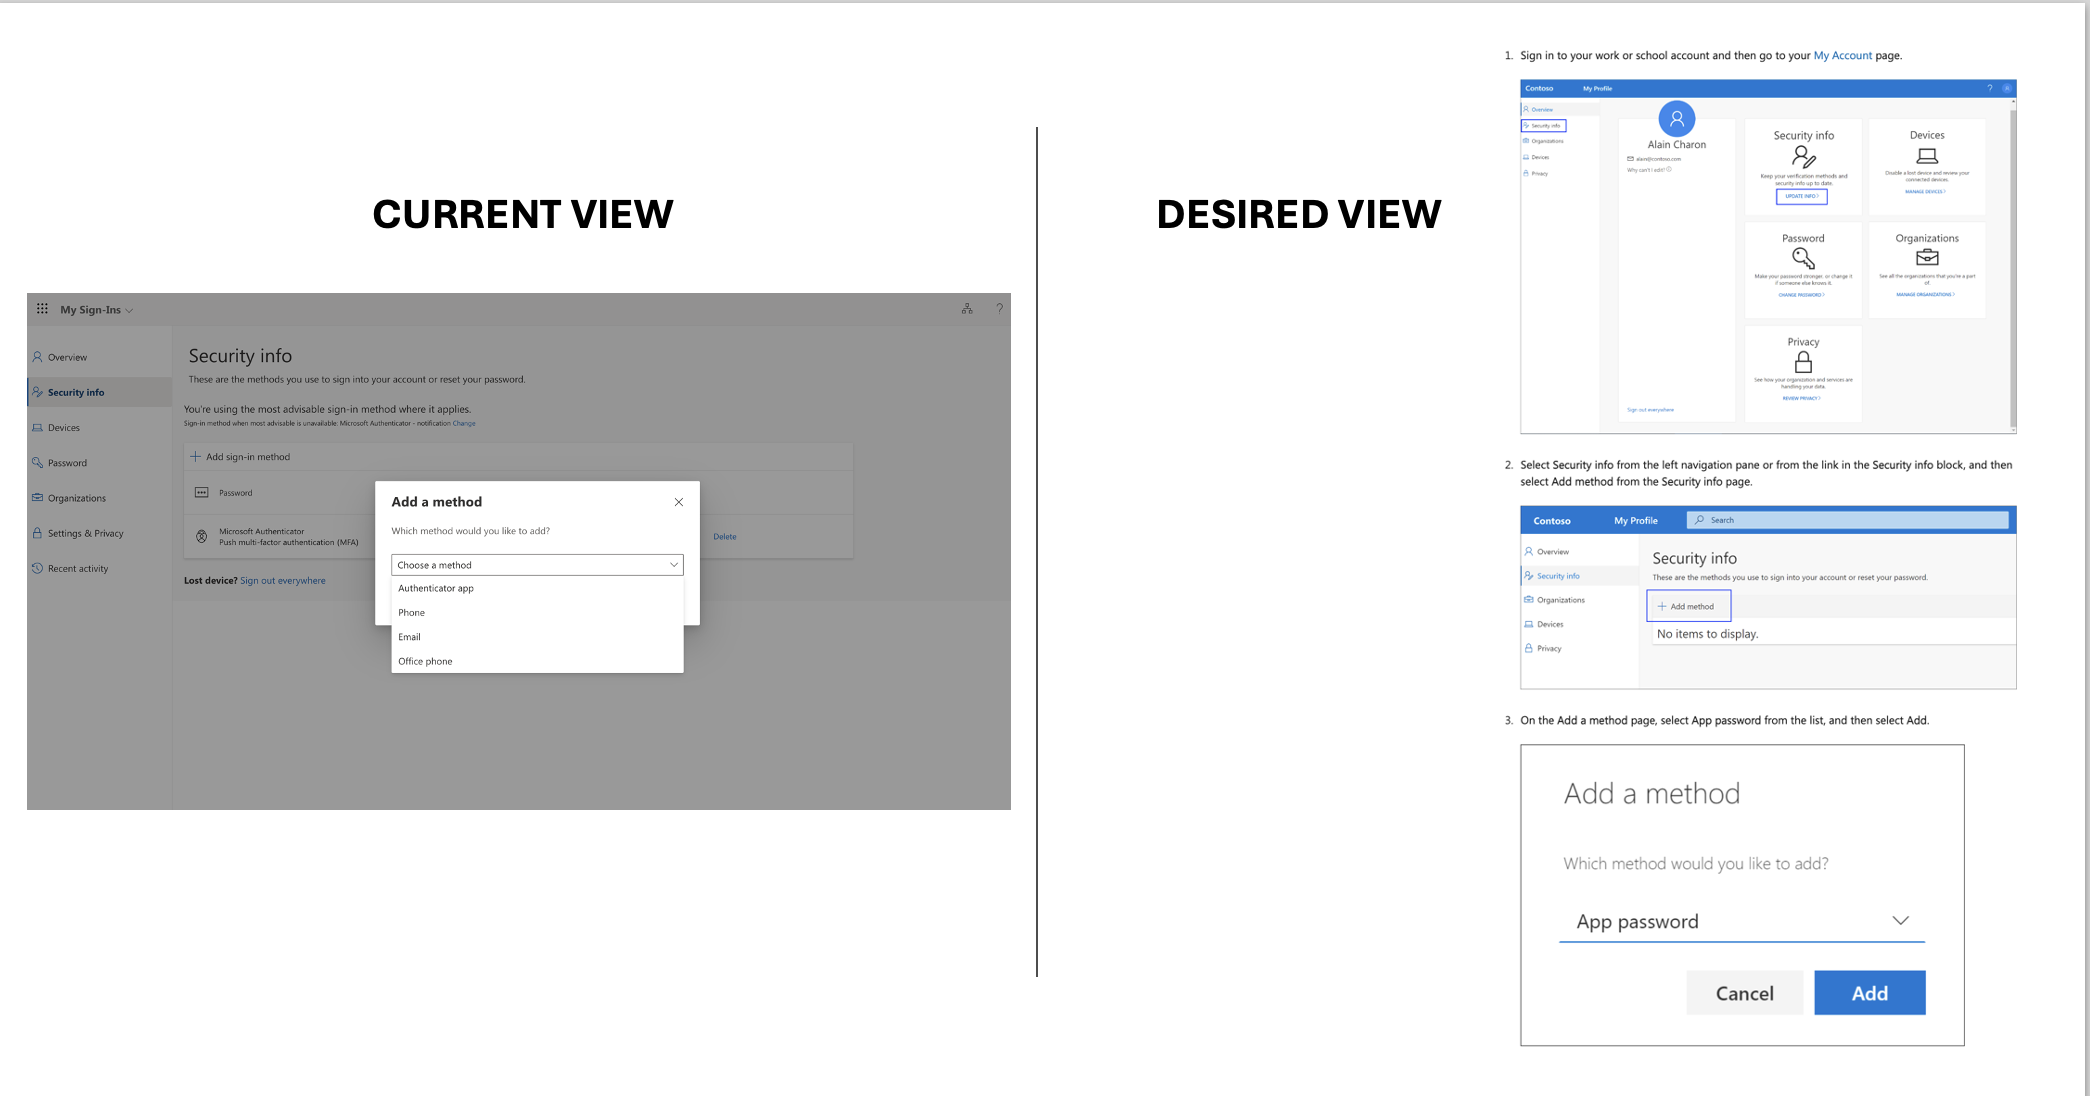Click the blue Add button
This screenshot has width=2090, height=1096.
pos(1869,993)
